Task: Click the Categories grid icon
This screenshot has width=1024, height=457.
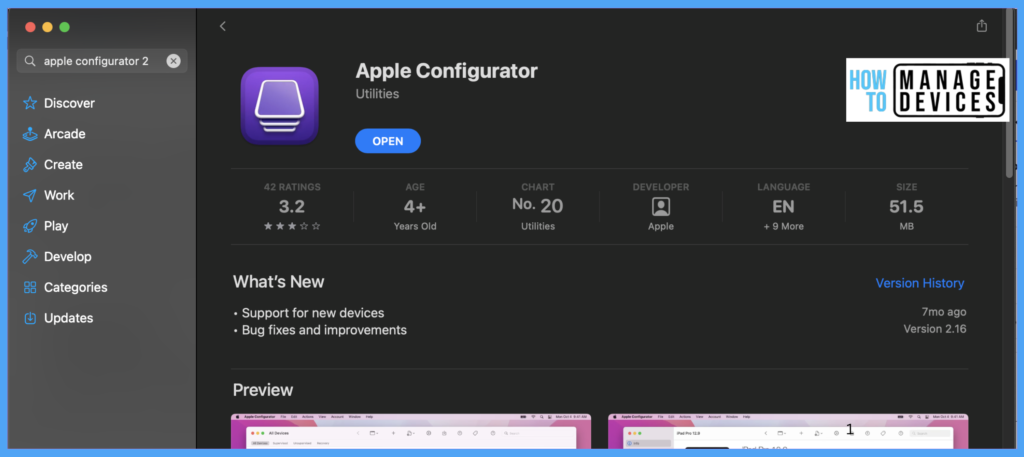Action: [x=30, y=287]
